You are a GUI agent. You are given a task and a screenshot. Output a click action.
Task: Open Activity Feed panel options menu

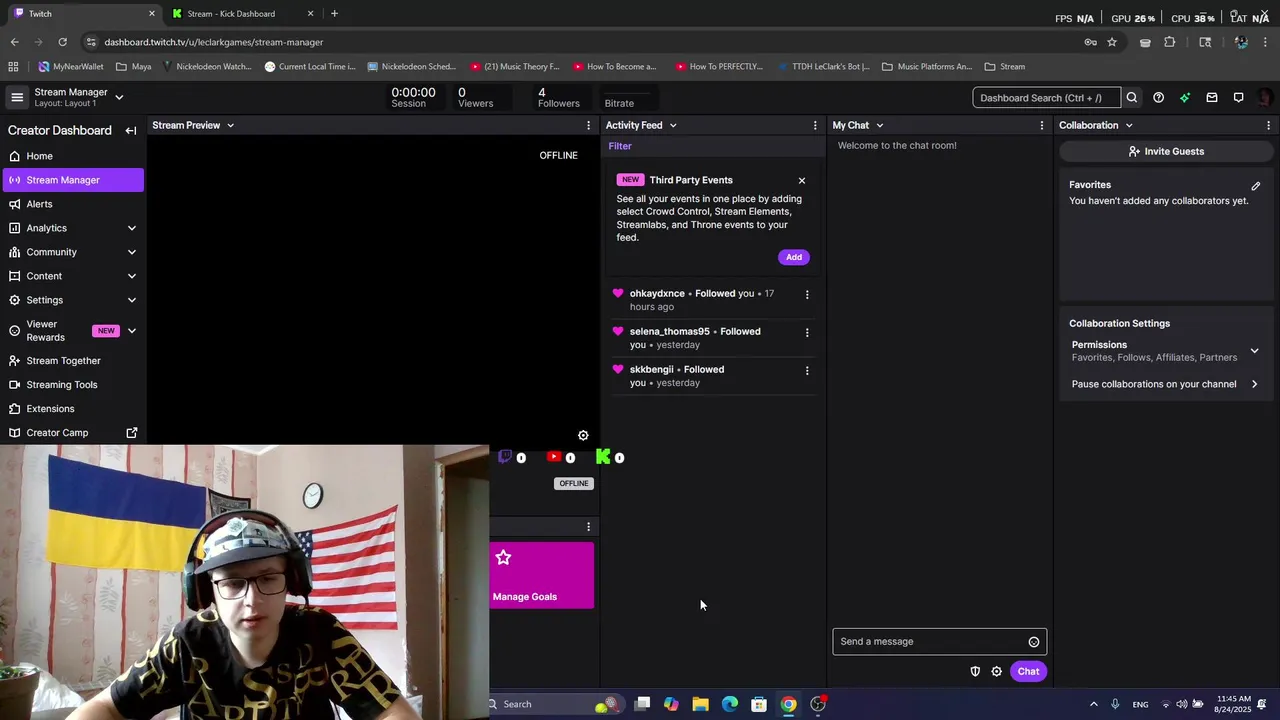815,125
